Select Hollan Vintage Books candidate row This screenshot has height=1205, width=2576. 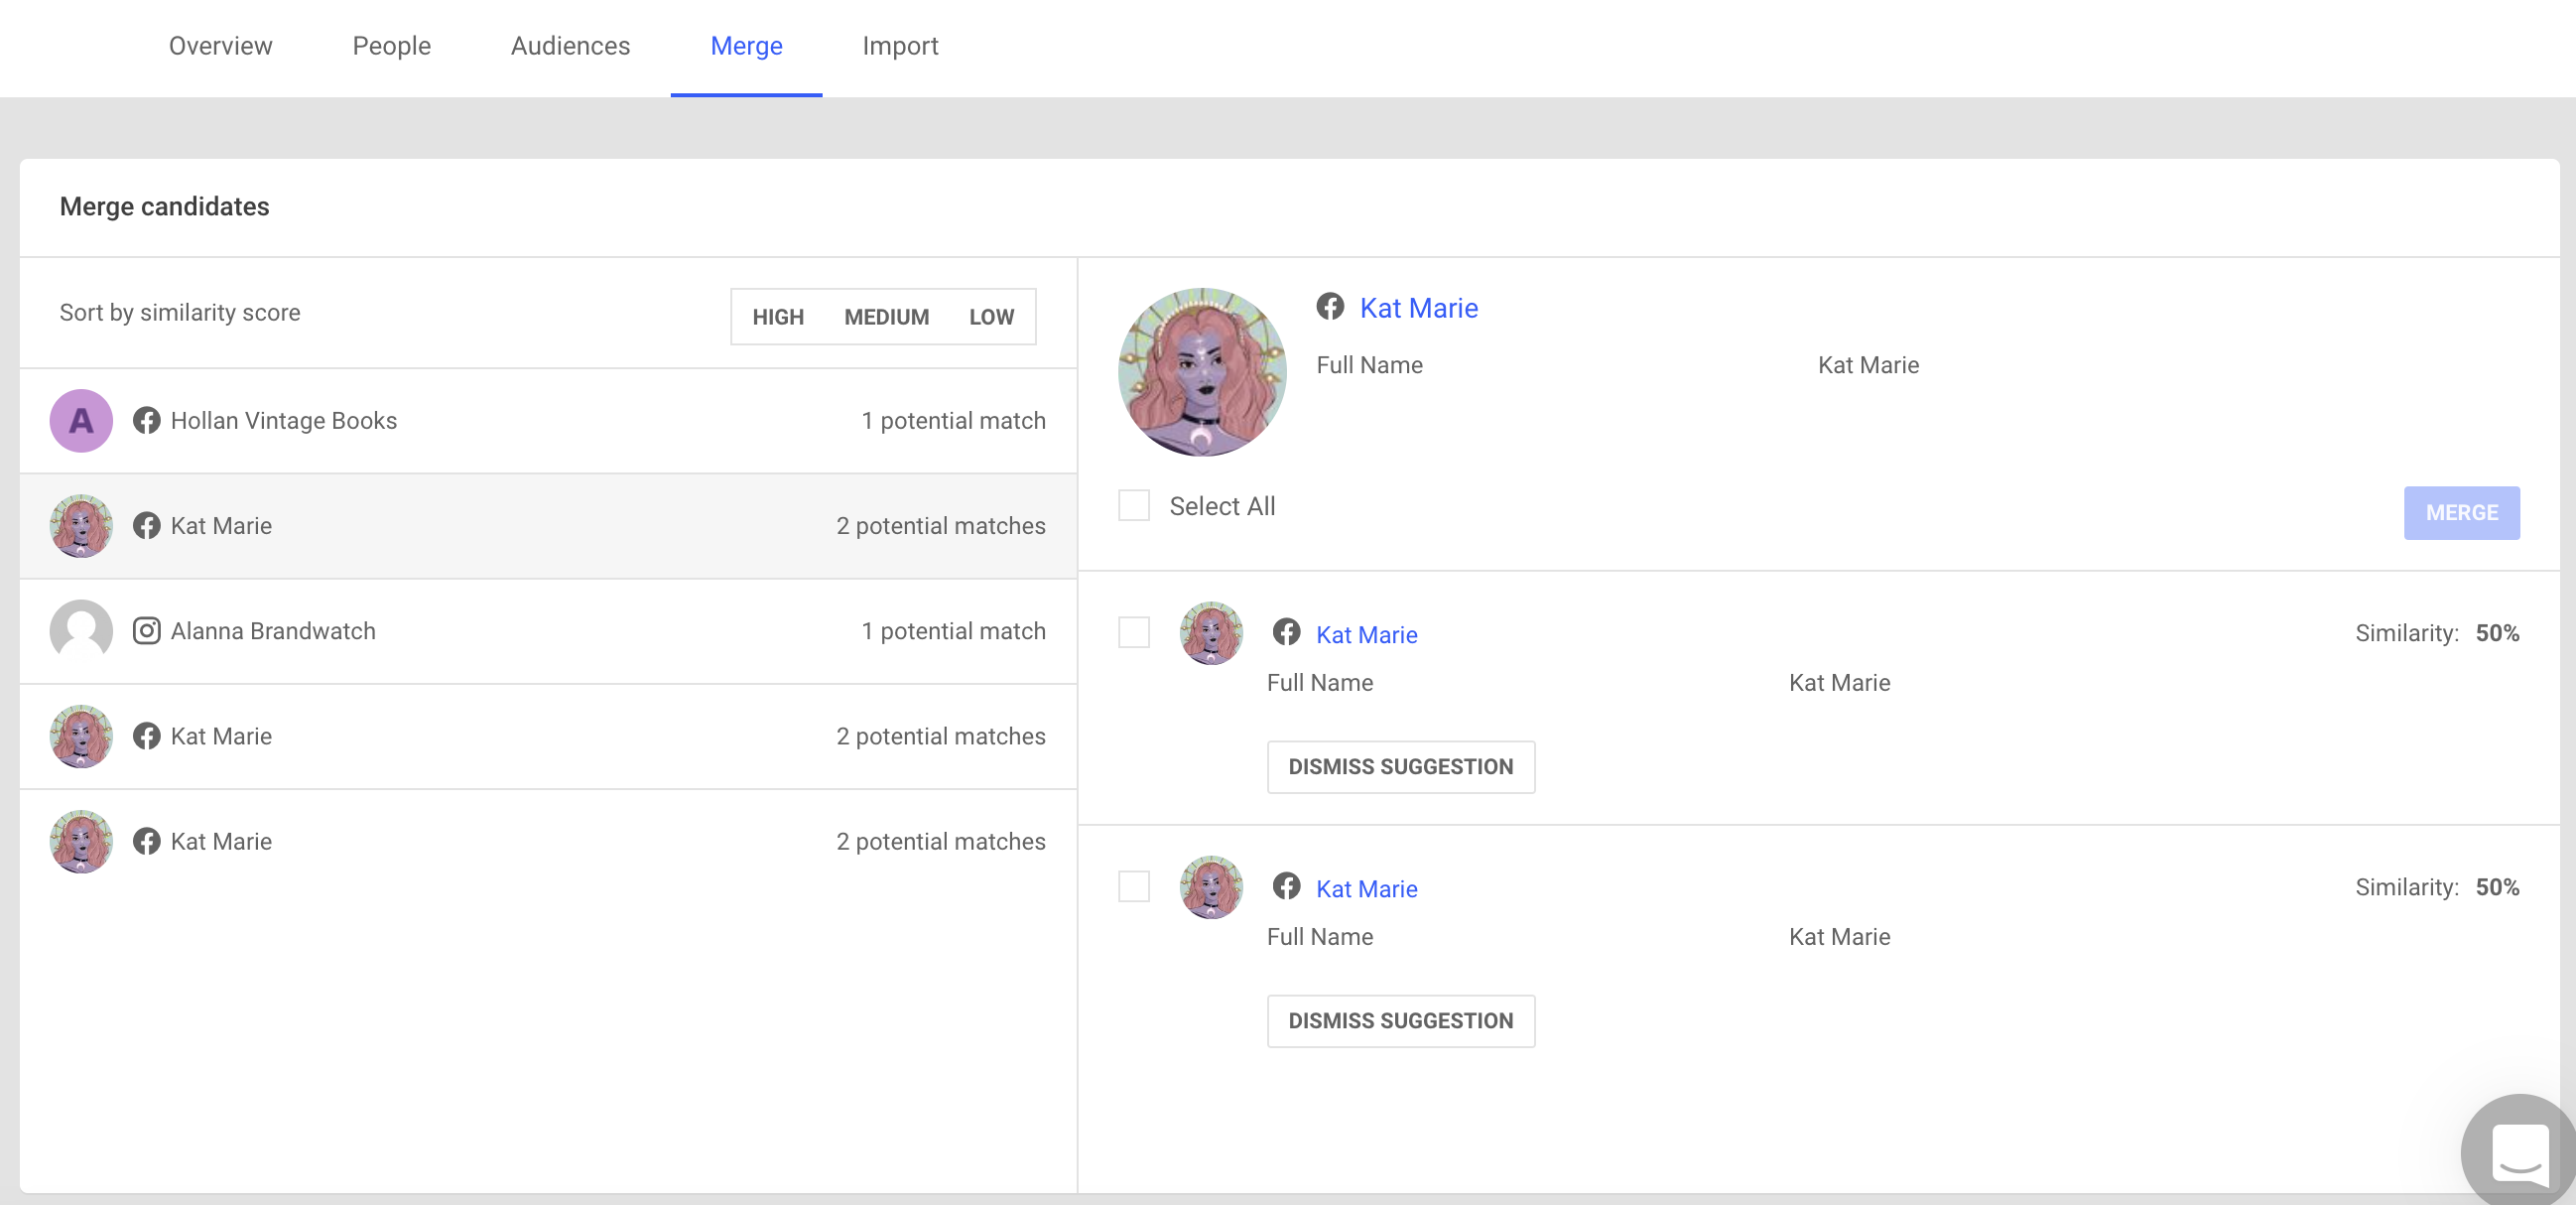pyautogui.click(x=548, y=421)
